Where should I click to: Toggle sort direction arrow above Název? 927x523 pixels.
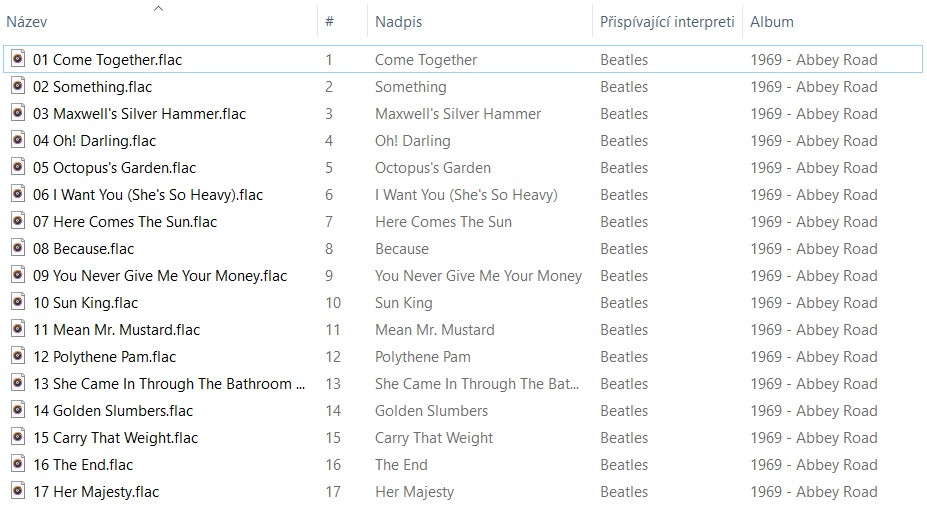pos(158,8)
